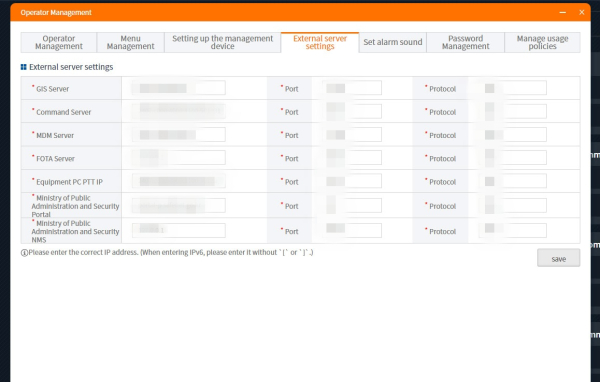The height and width of the screenshot is (382, 600).
Task: Click the MDM Server label
Action: click(55, 135)
